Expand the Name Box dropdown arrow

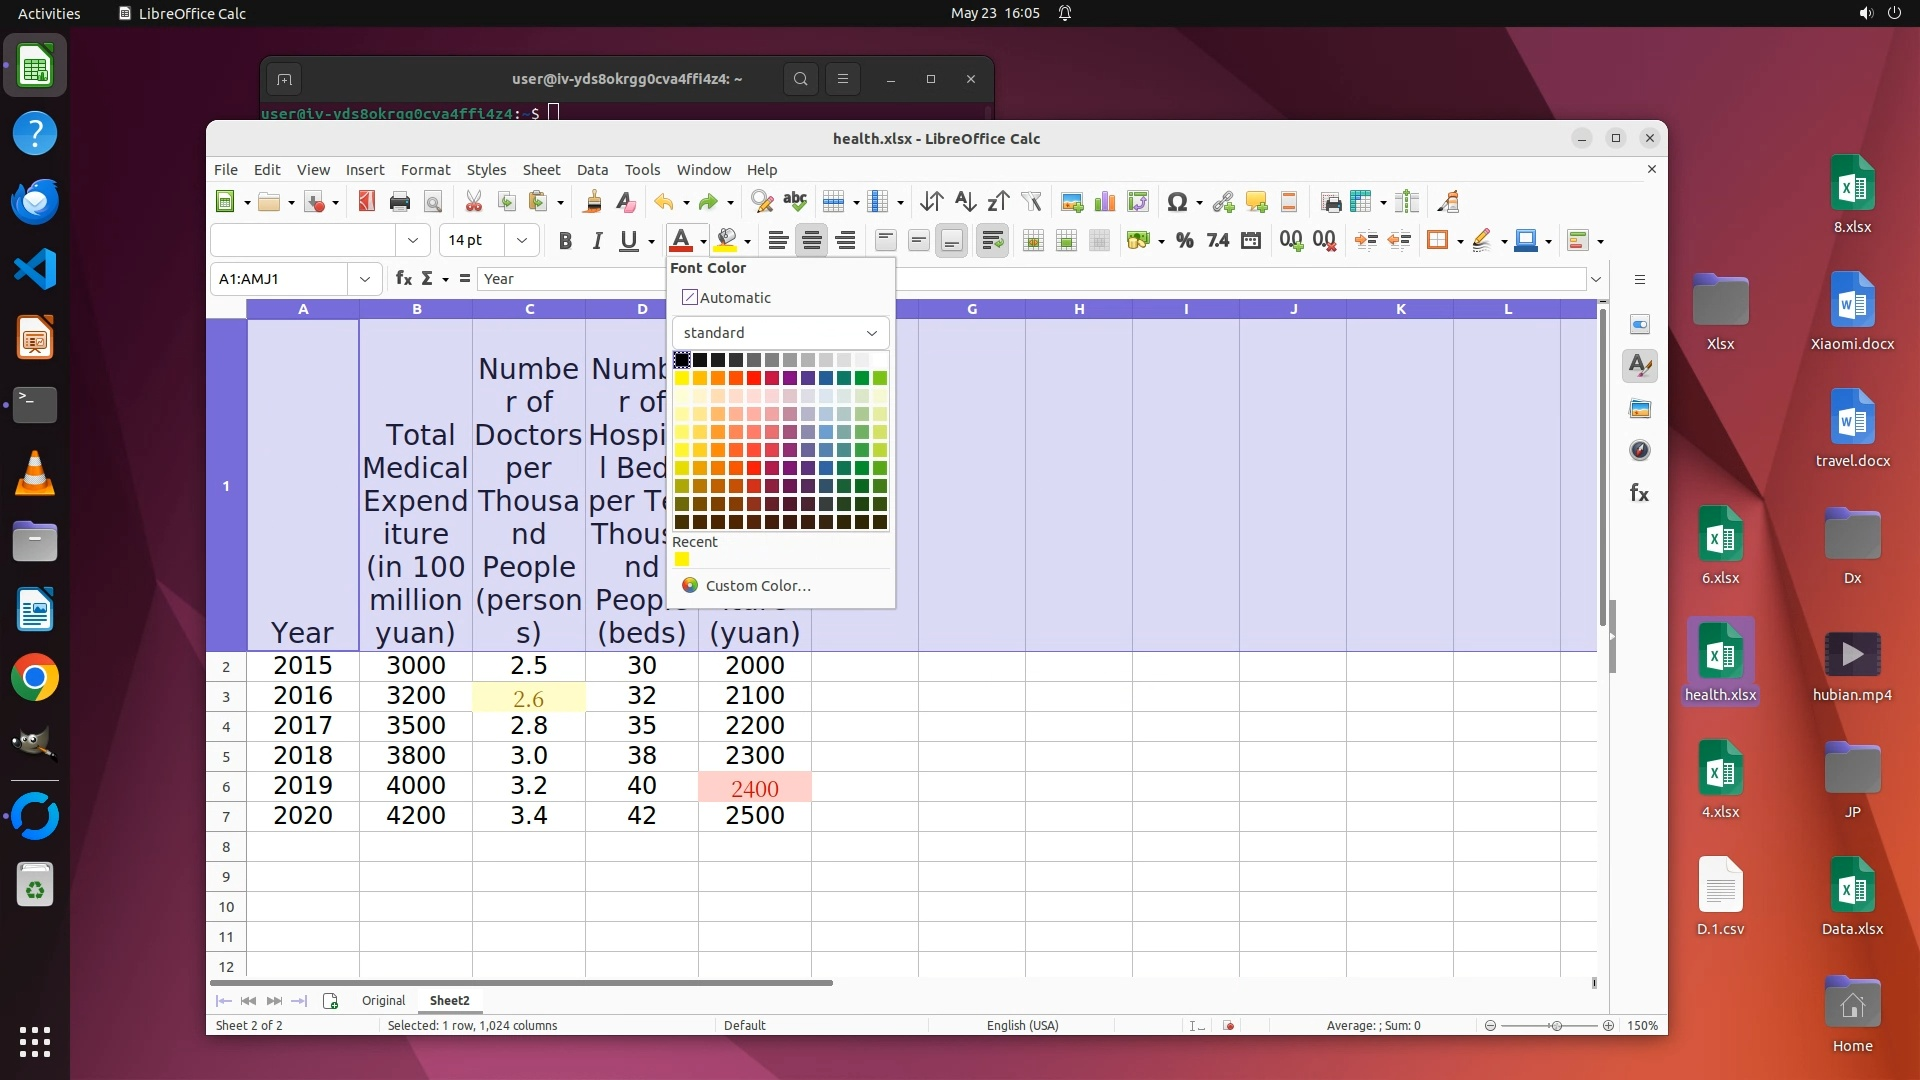click(x=365, y=279)
